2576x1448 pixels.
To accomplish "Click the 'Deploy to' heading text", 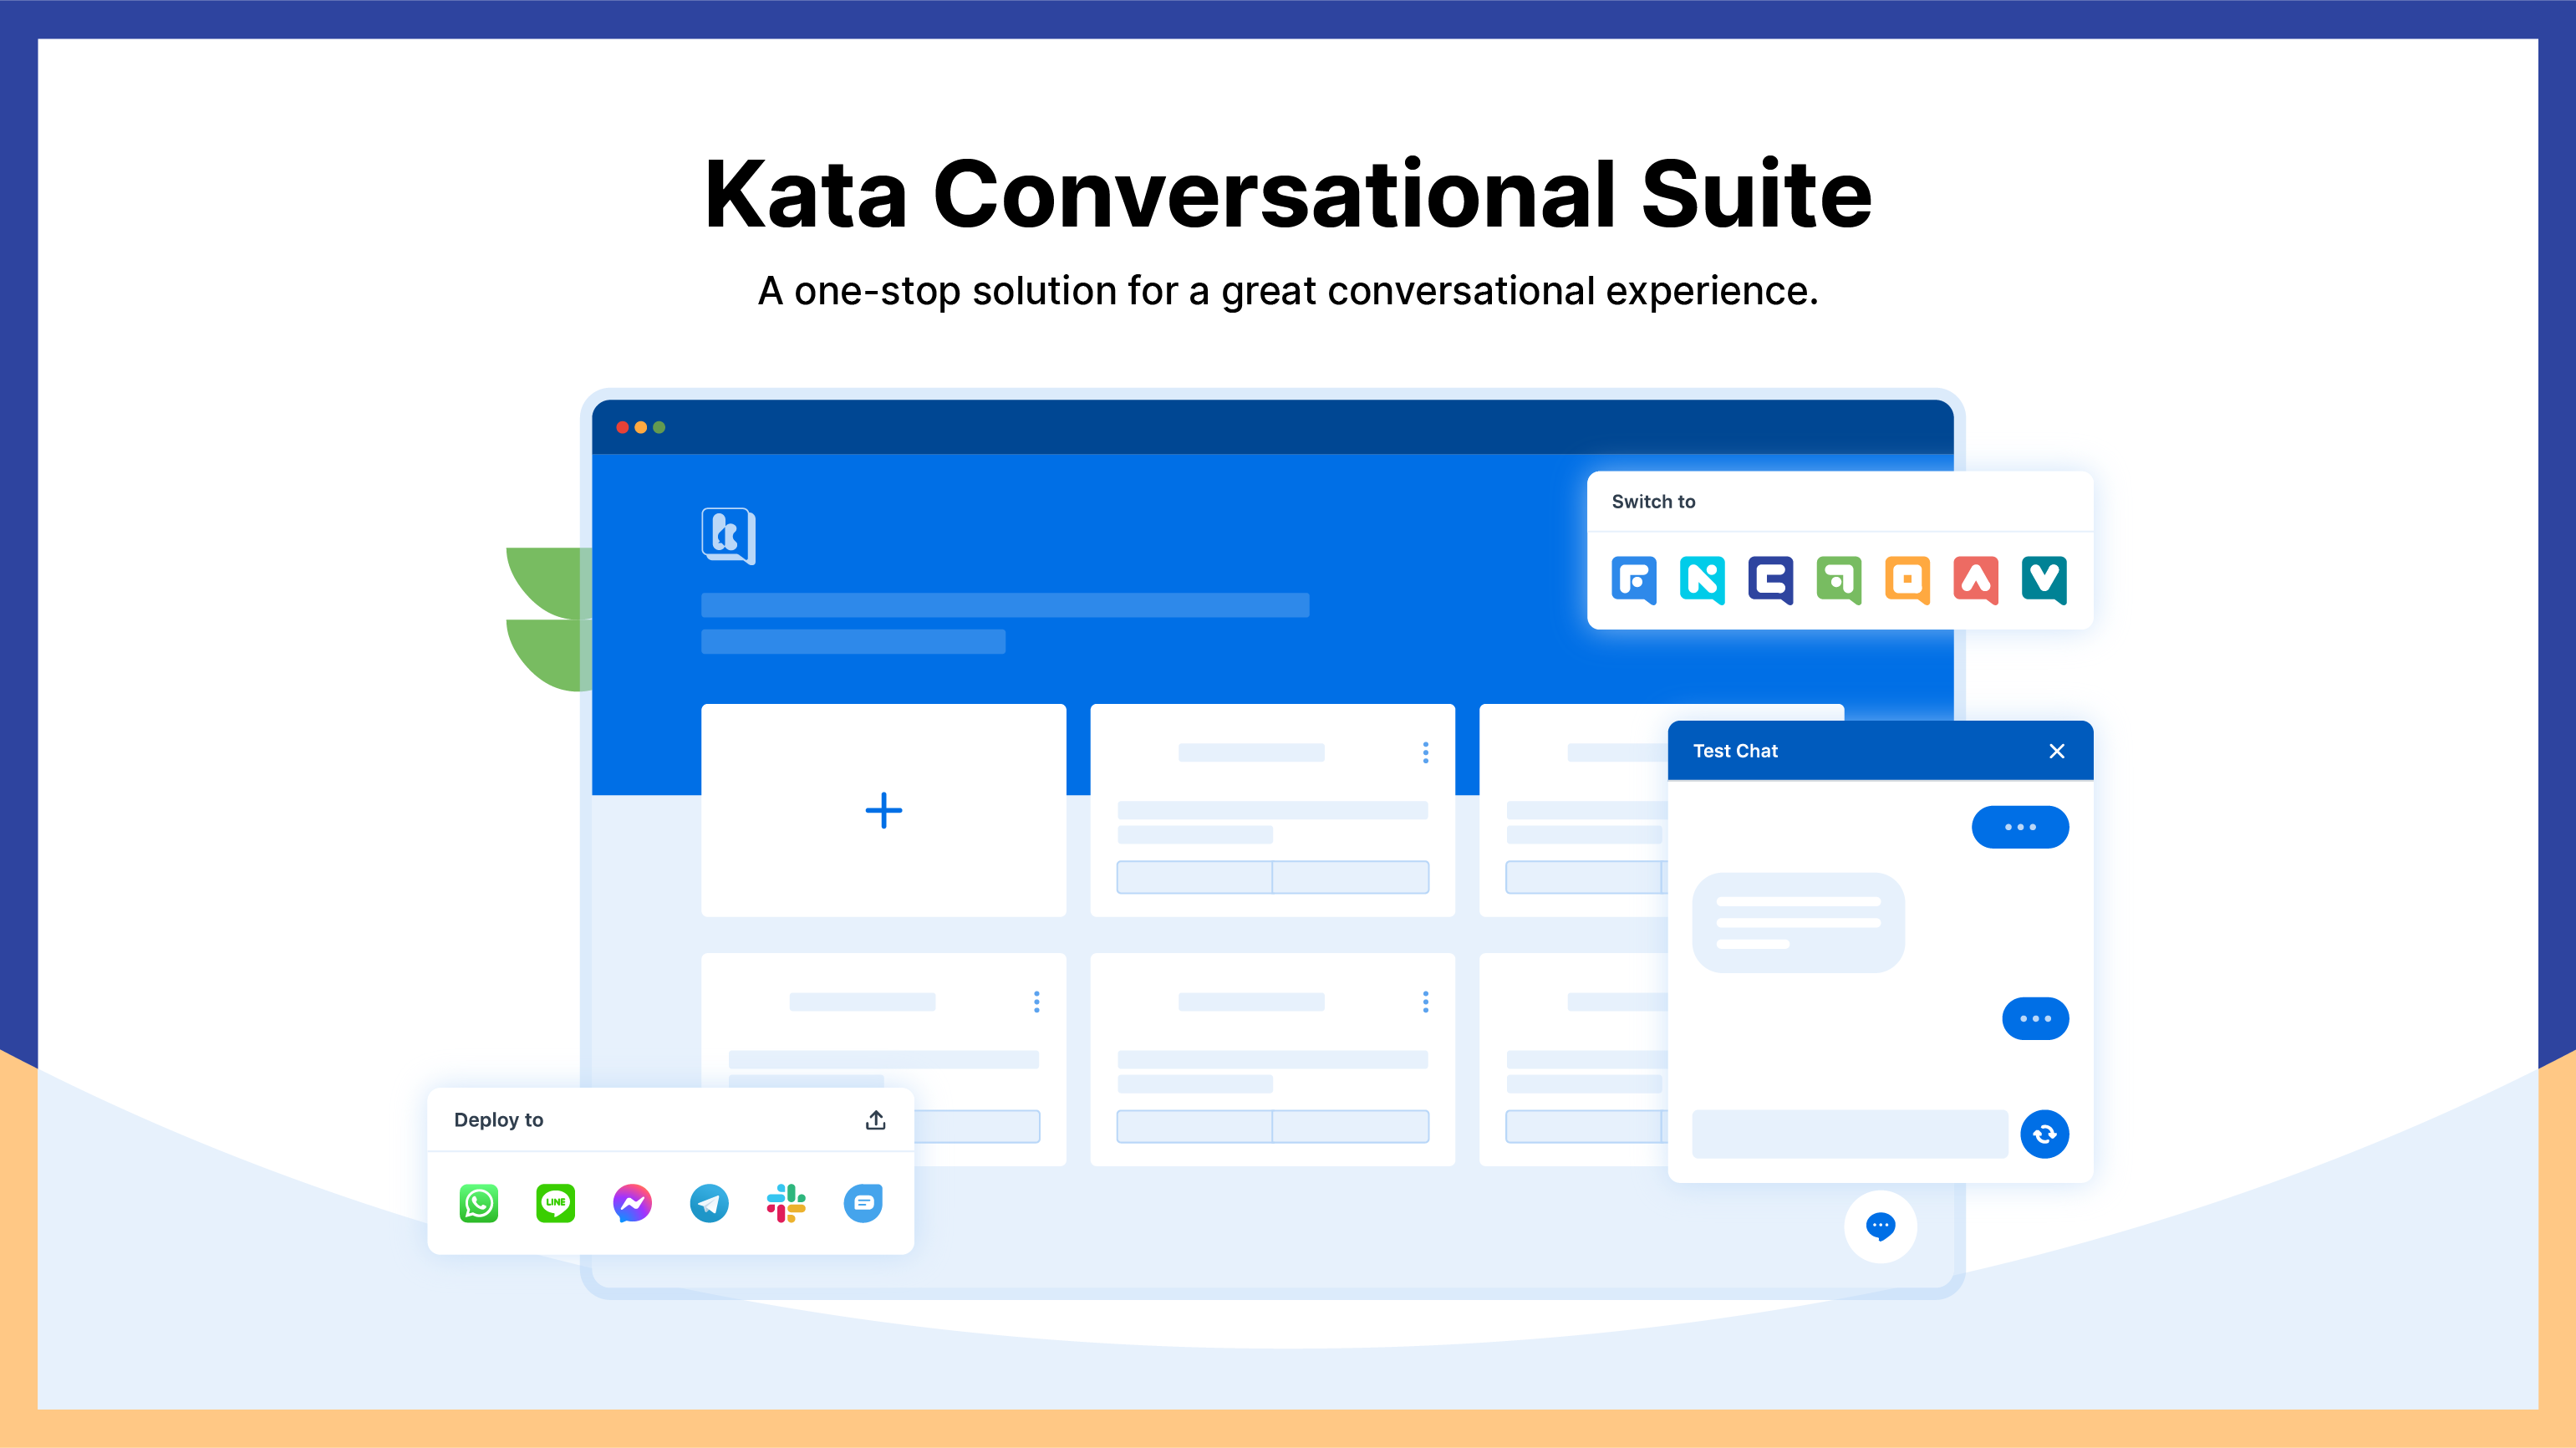I will click(x=498, y=1120).
